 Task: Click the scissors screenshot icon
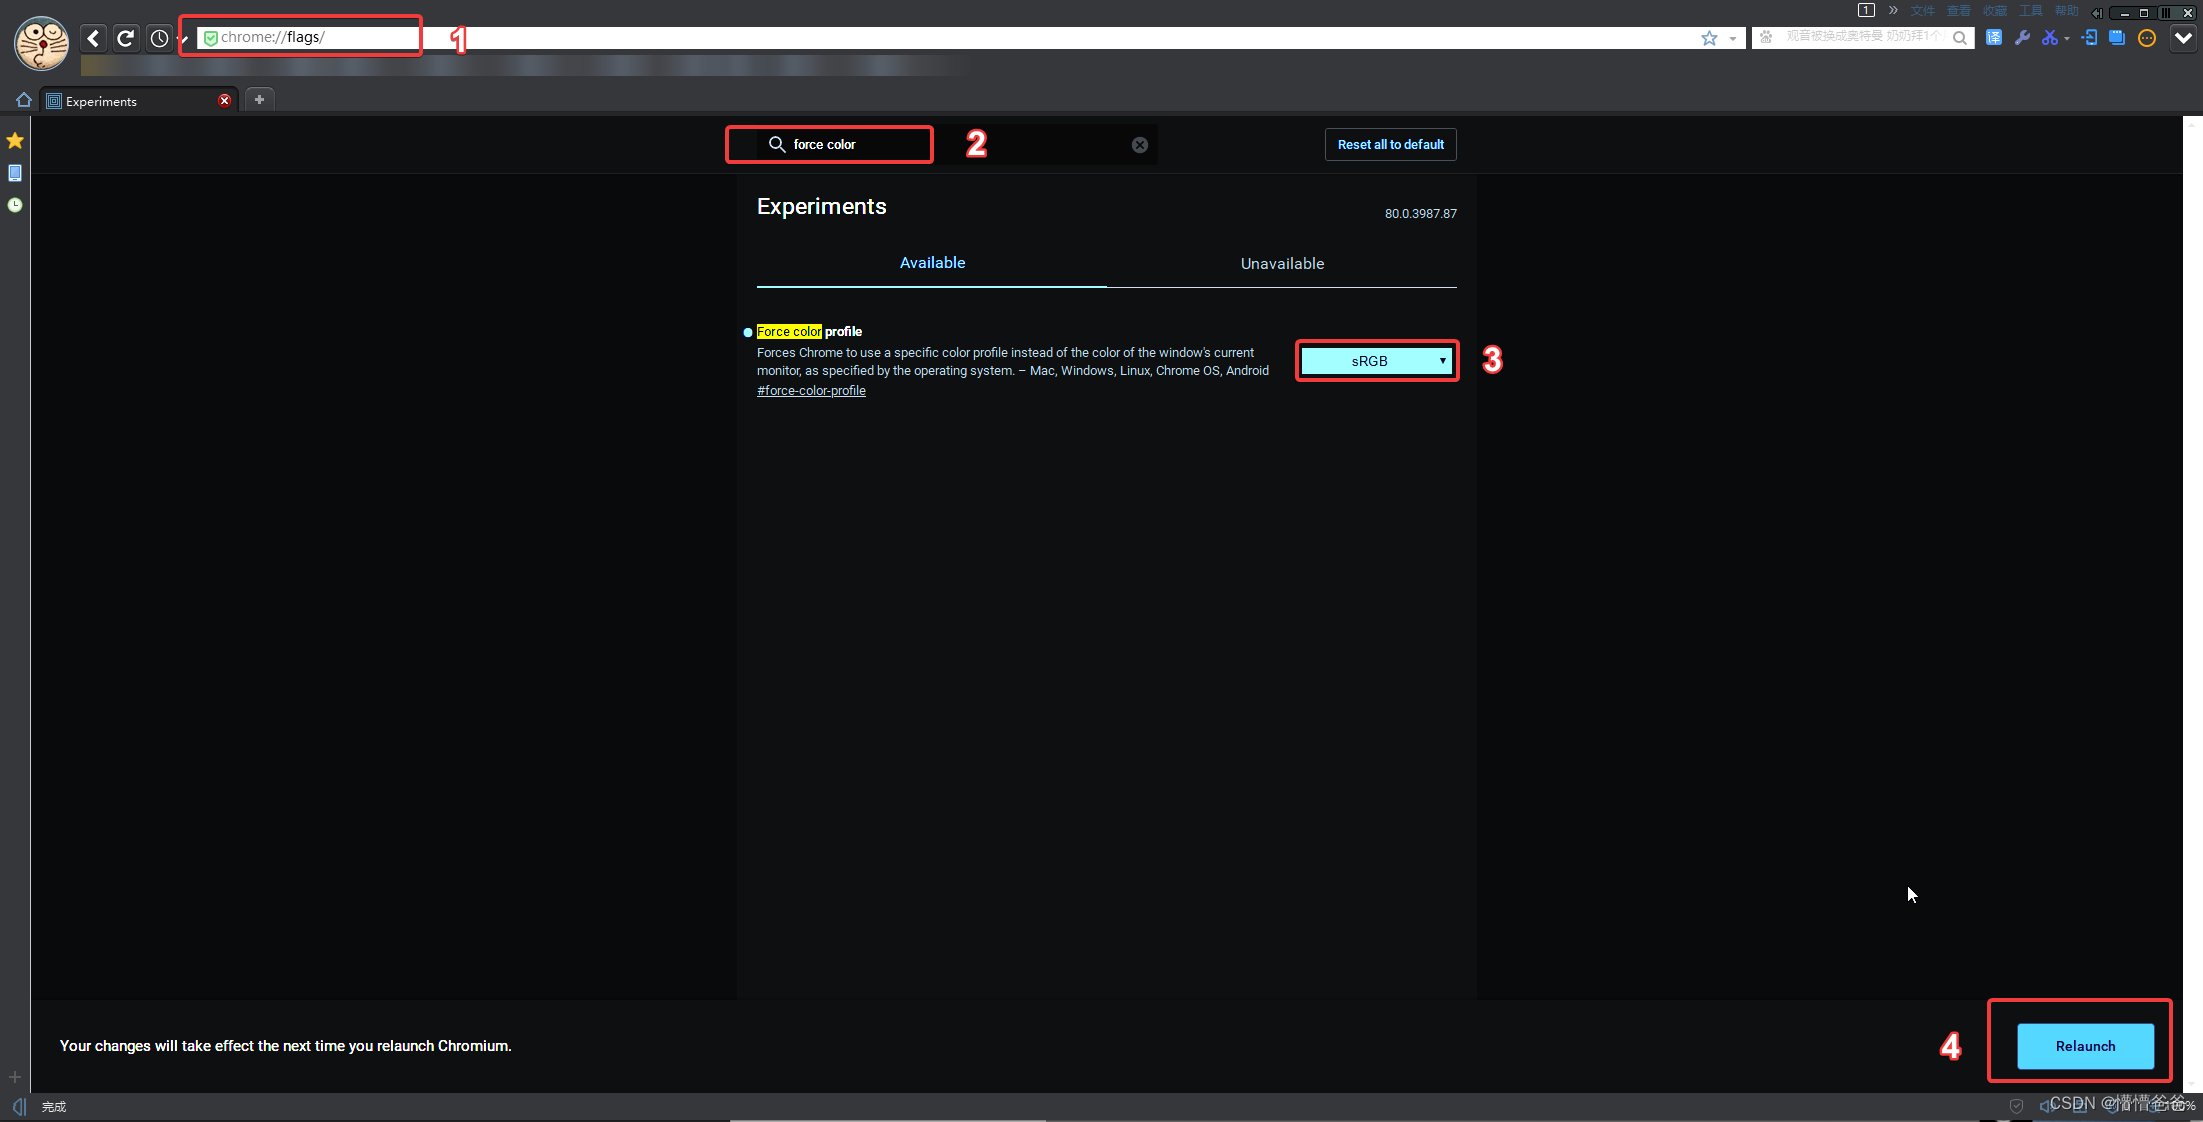pos(2049,38)
